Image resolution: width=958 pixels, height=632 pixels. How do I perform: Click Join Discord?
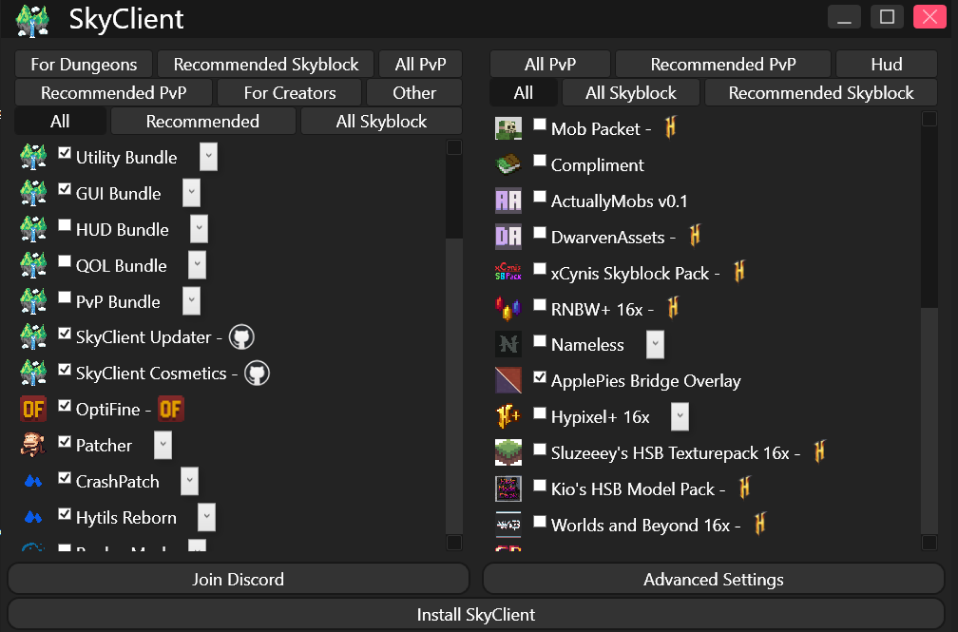tap(238, 578)
